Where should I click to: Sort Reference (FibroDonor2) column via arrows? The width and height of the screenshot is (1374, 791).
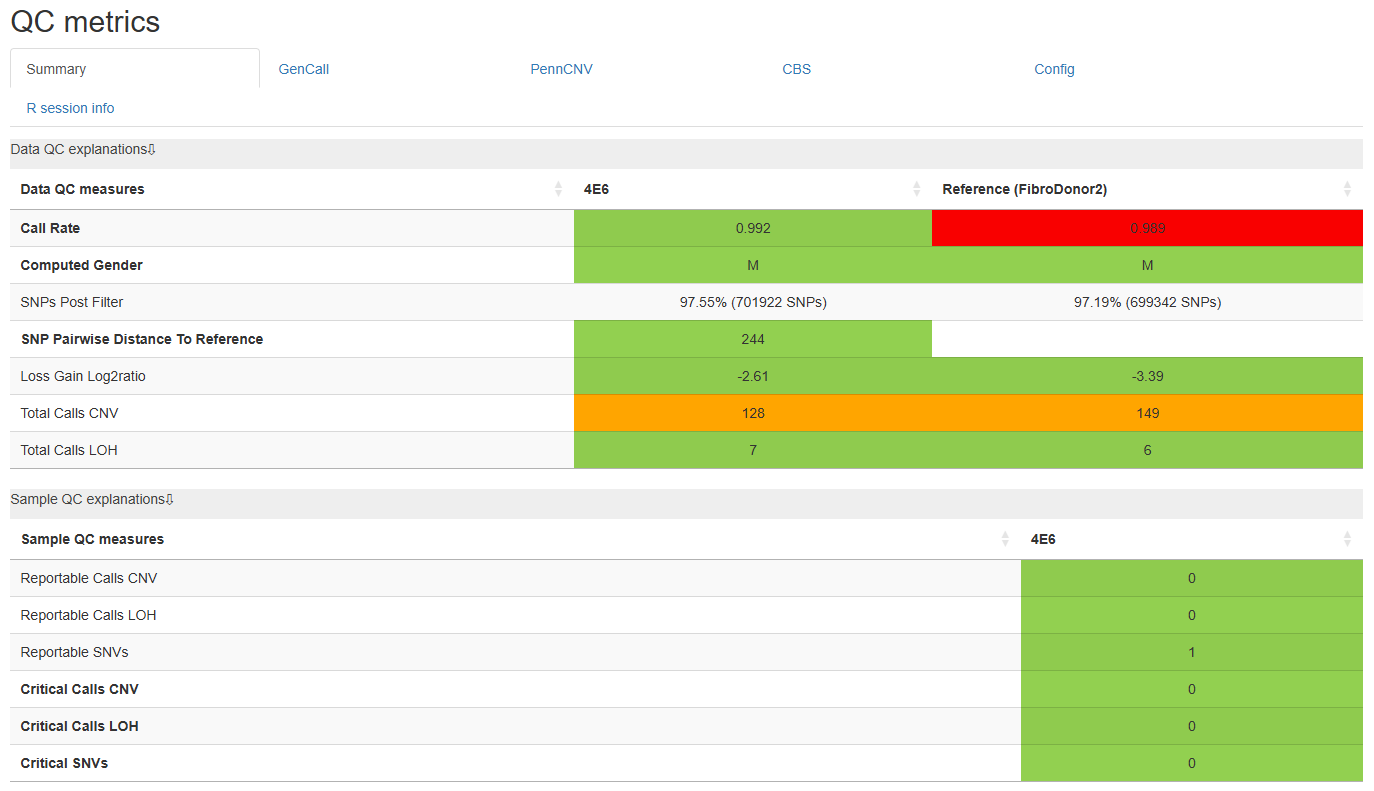tap(1347, 189)
